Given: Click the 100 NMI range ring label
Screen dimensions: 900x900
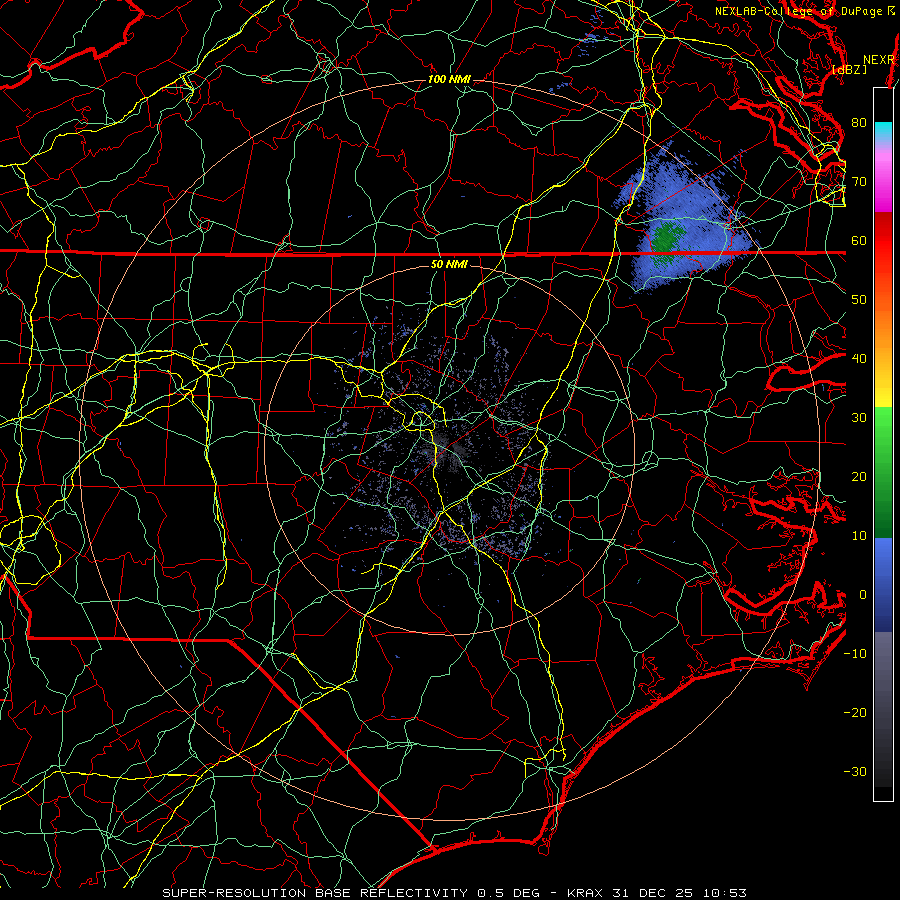Looking at the screenshot, I should pos(449,79).
